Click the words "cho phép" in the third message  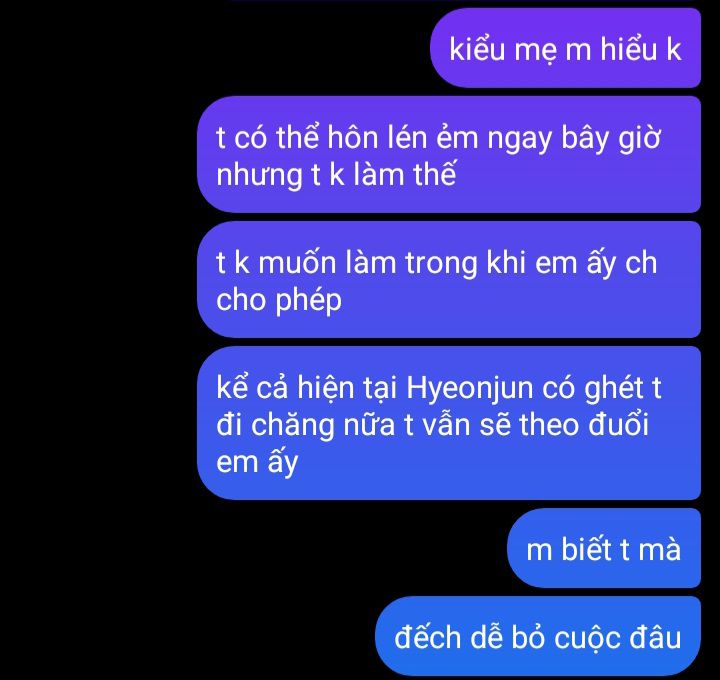(279, 301)
